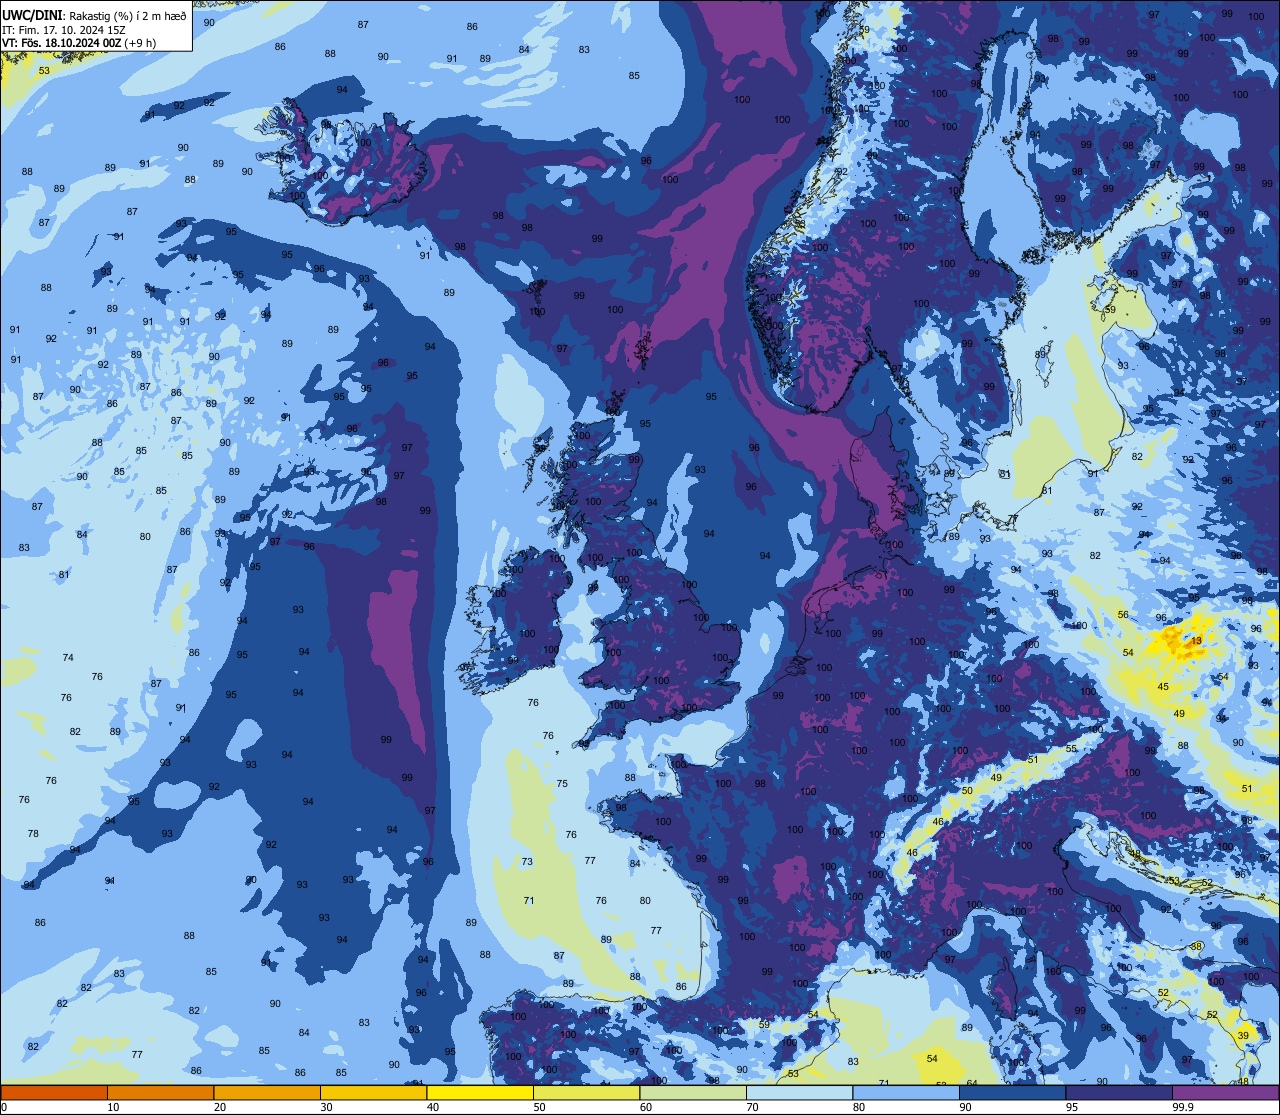The width and height of the screenshot is (1280, 1115).
Task: Pick the 20–30 light orange legend swatch
Action: tap(267, 1092)
